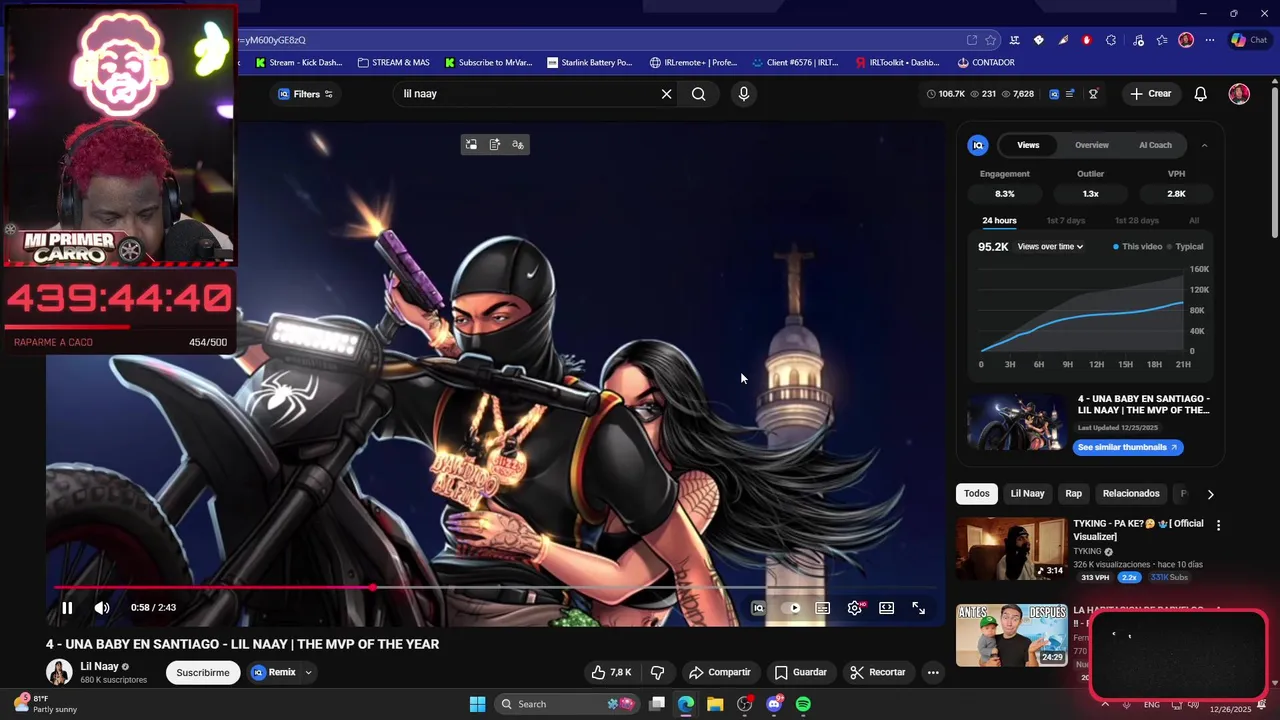Seek on the red video progress bar
This screenshot has height=720, width=1280.
pyautogui.click(x=496, y=588)
